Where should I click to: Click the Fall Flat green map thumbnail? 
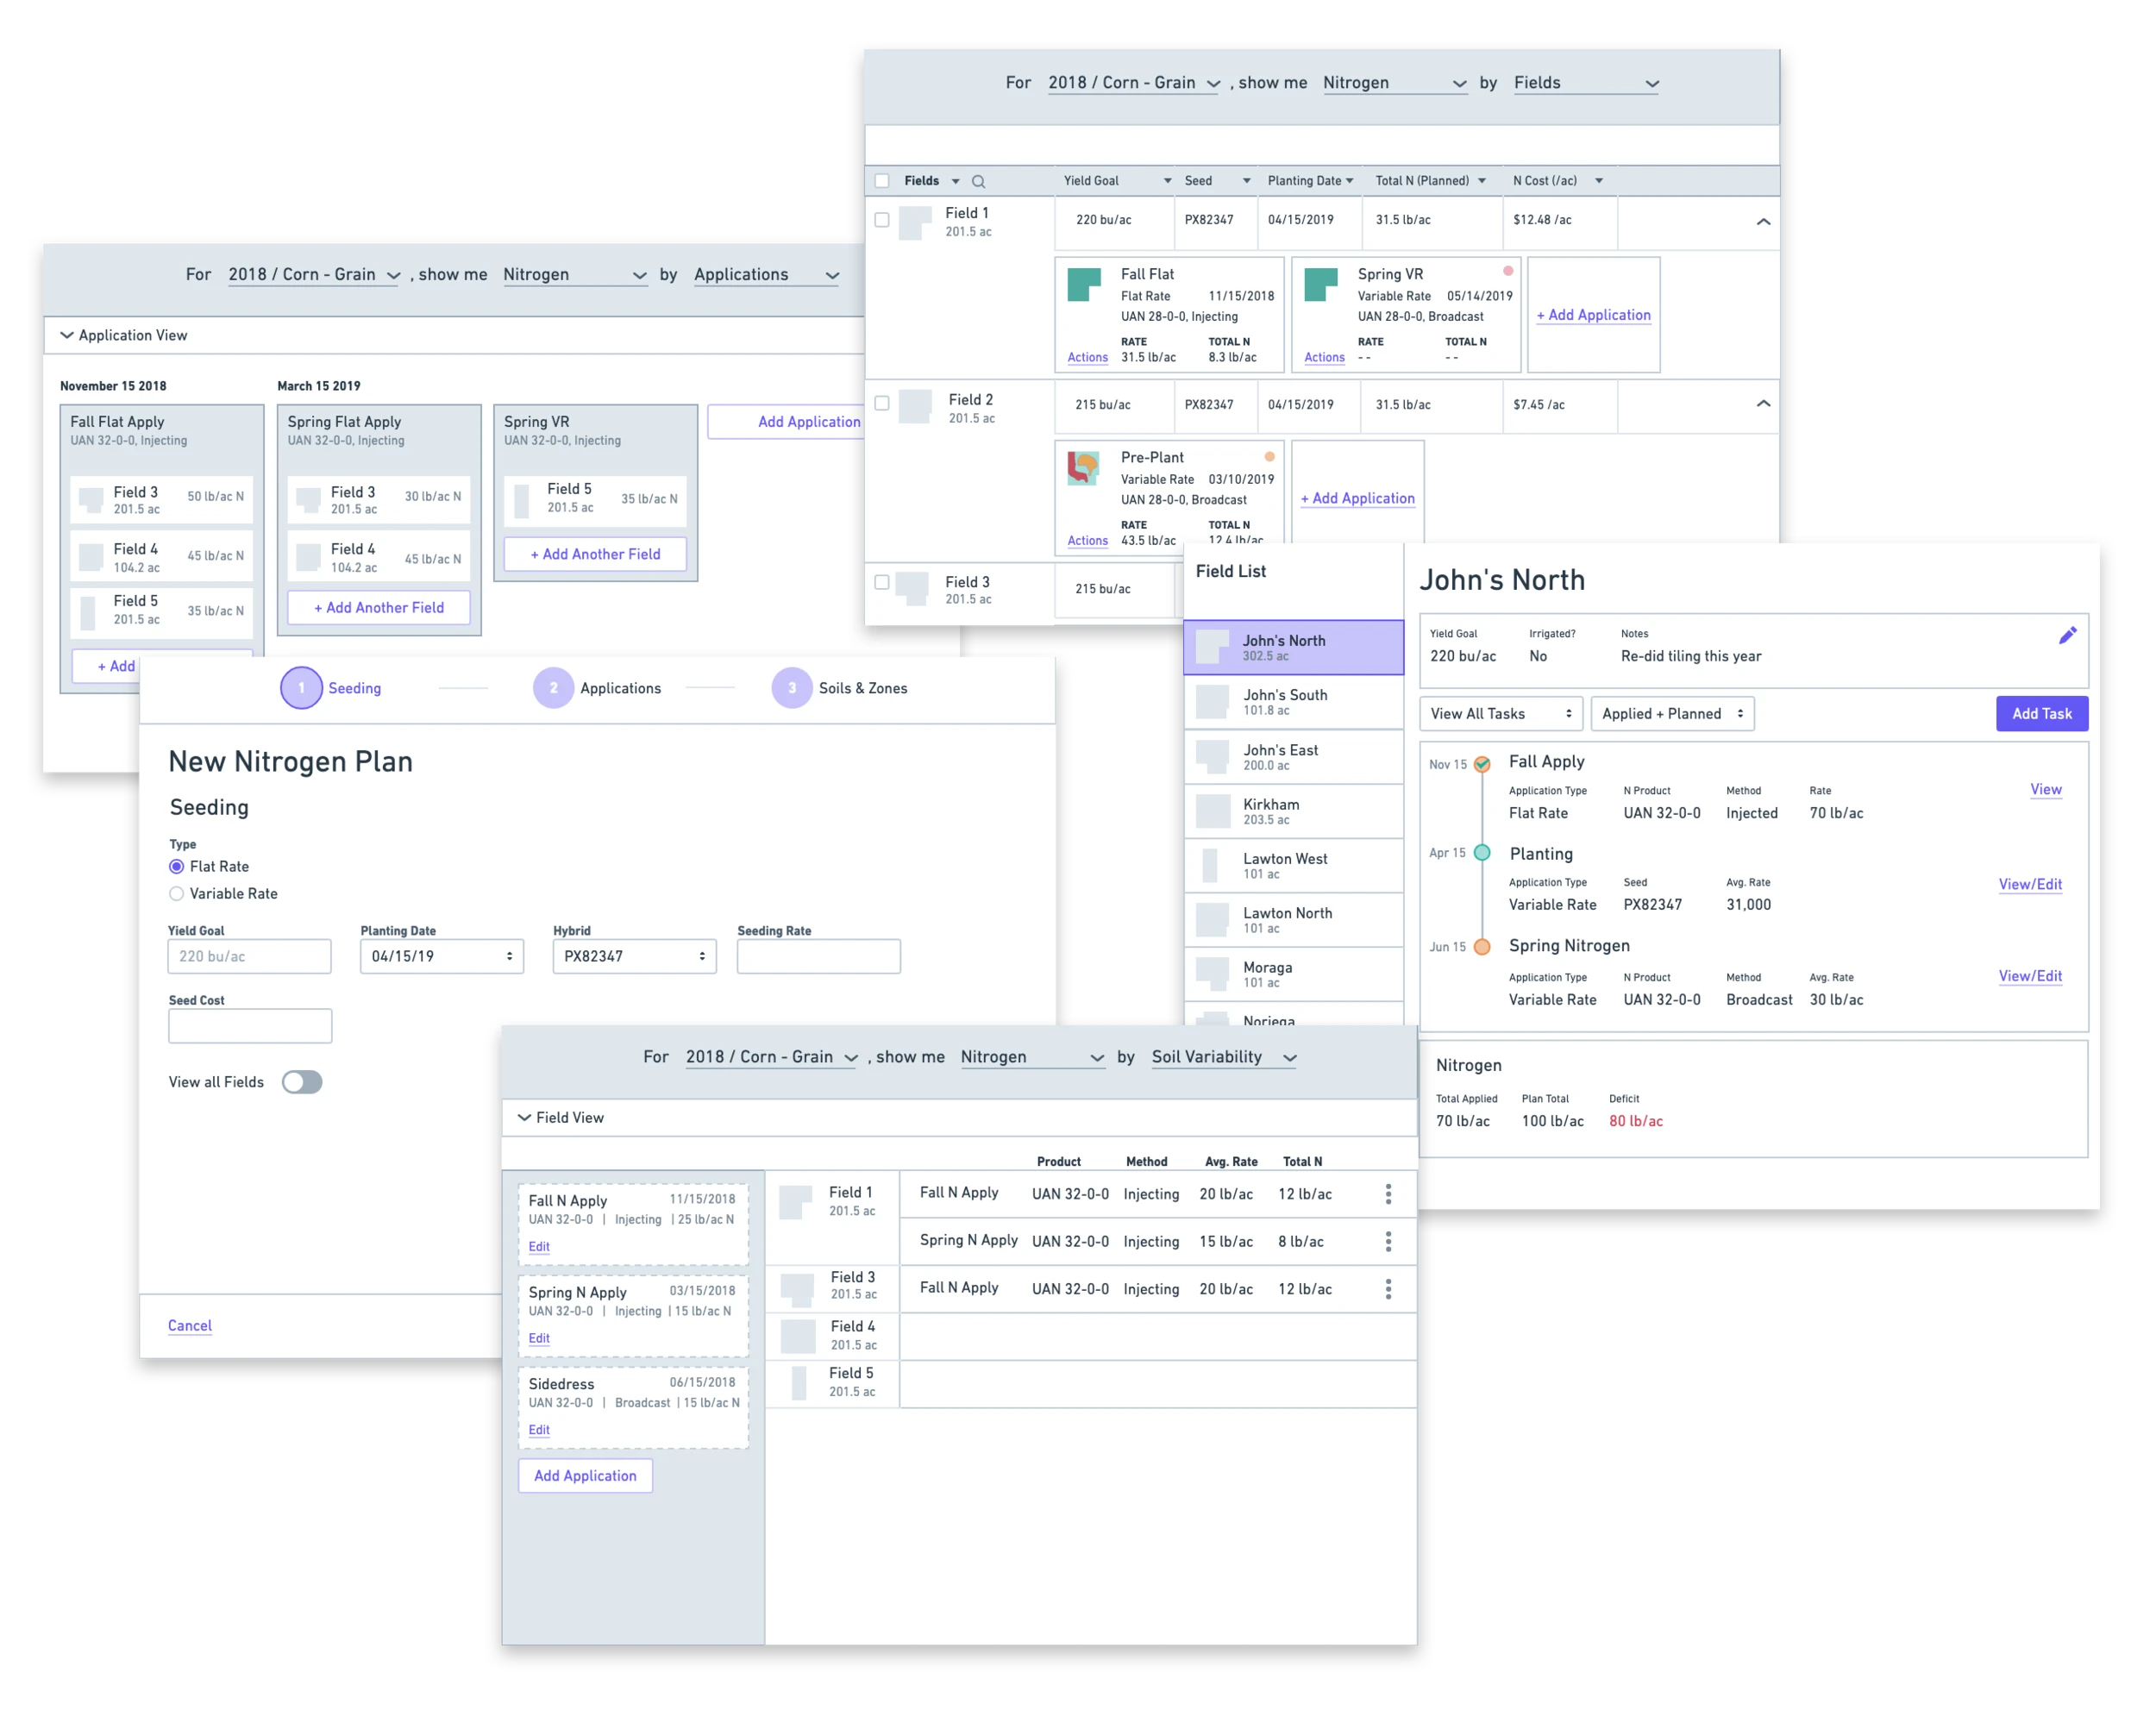pos(1084,284)
